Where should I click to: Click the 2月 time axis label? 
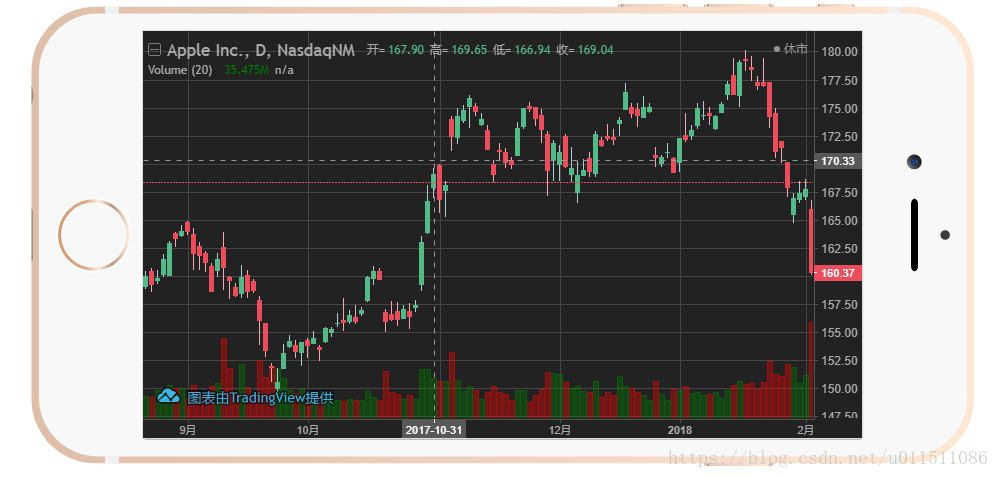tap(806, 430)
